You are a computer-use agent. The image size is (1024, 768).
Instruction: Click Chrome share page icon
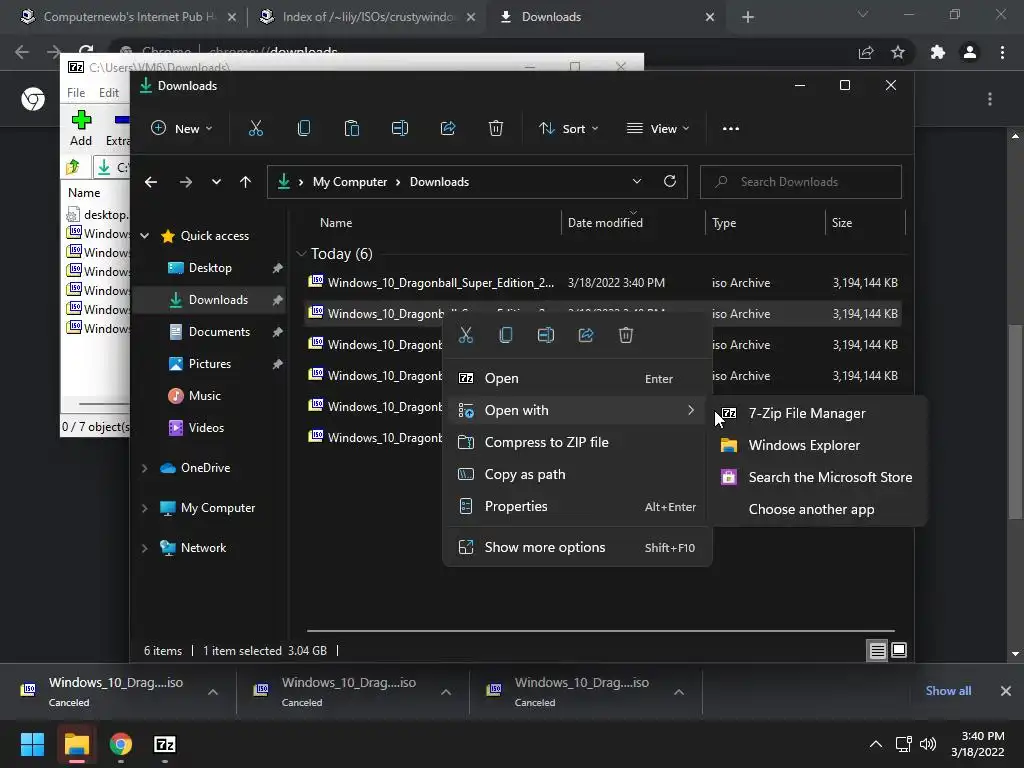[x=866, y=52]
